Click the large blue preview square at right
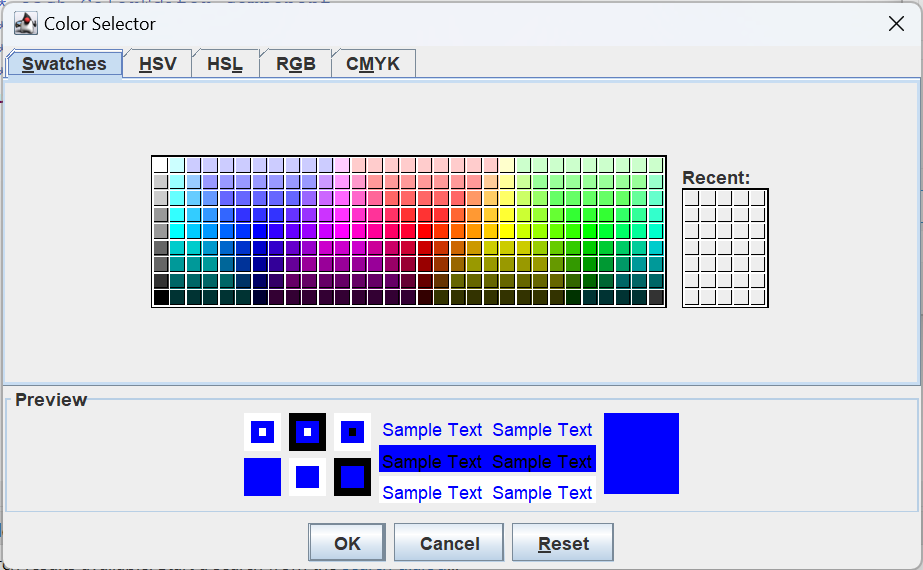Viewport: 923px width, 570px height. pos(641,453)
